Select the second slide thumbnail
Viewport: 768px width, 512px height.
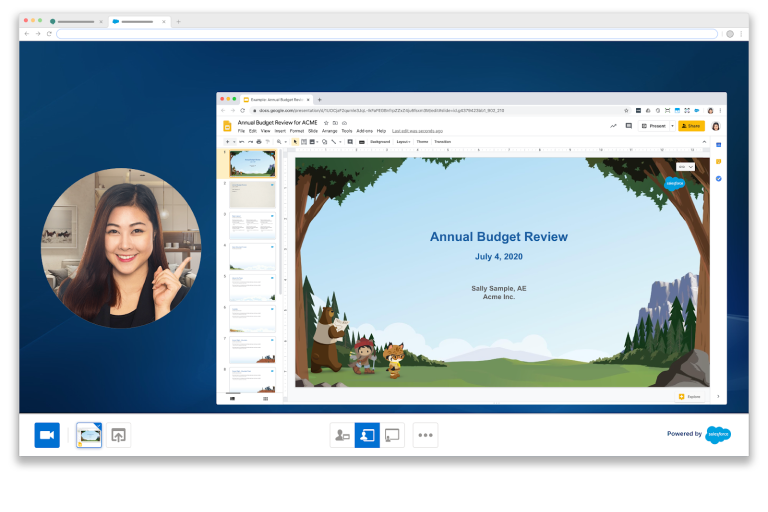click(252, 194)
